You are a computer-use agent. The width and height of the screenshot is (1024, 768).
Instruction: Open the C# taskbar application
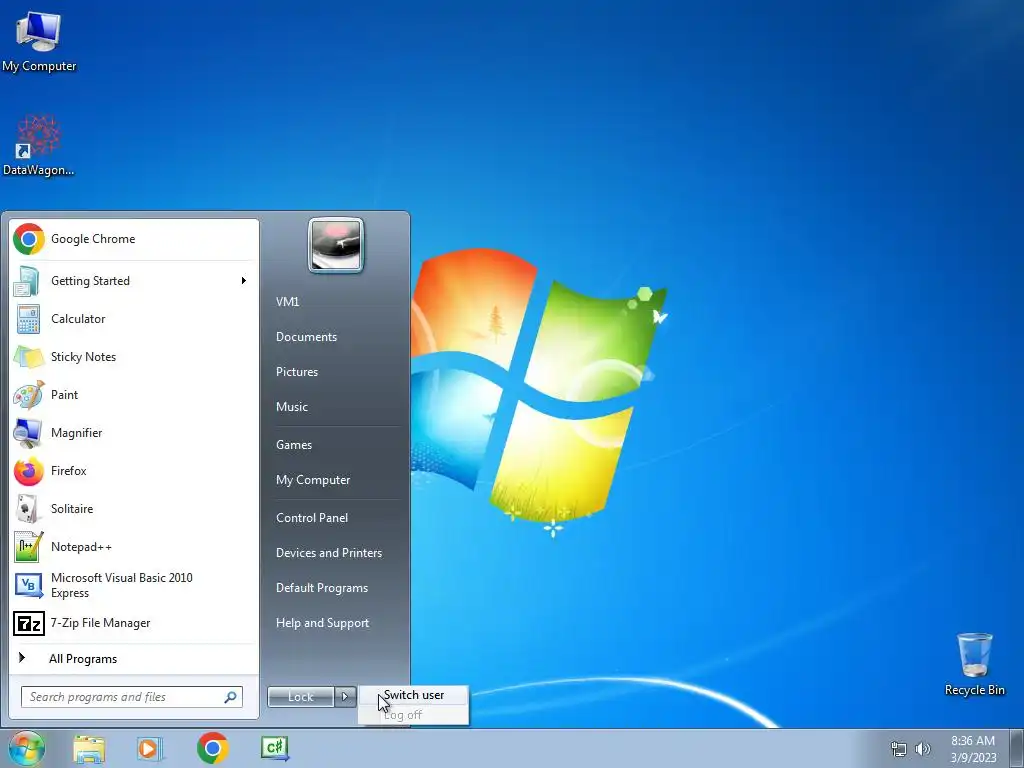click(x=275, y=748)
